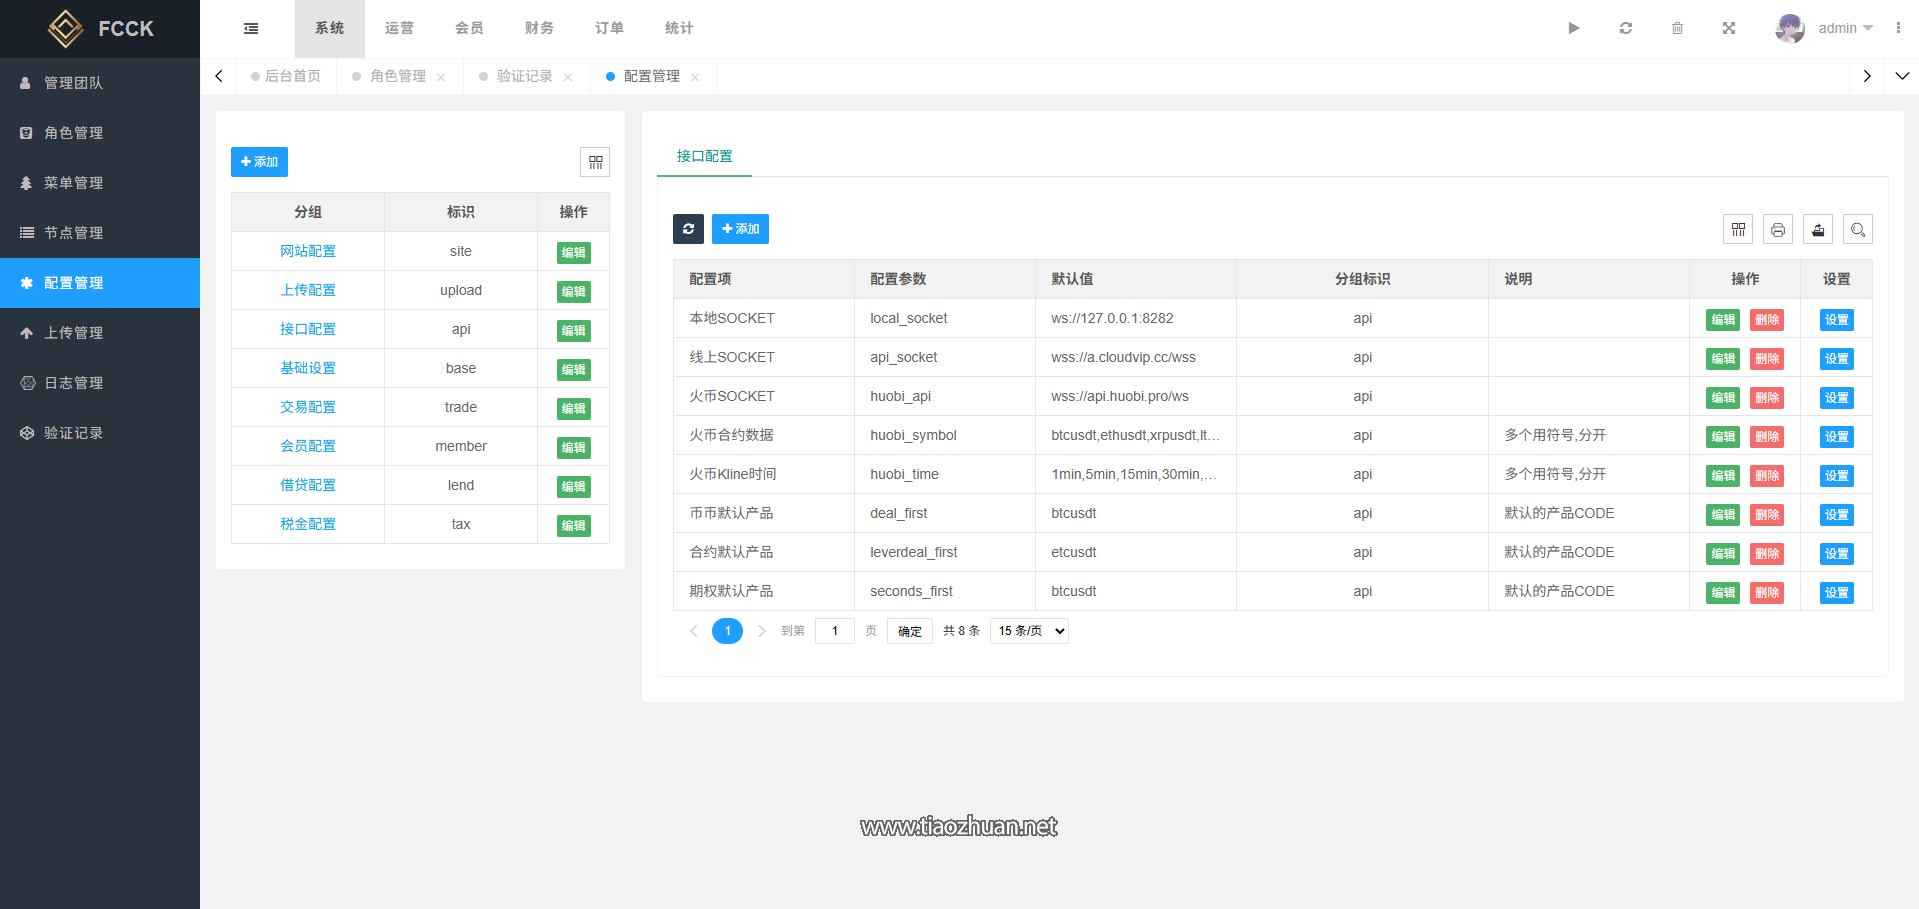This screenshot has width=1919, height=909.
Task: Open 日志管理 in the sidebar
Action: (74, 383)
